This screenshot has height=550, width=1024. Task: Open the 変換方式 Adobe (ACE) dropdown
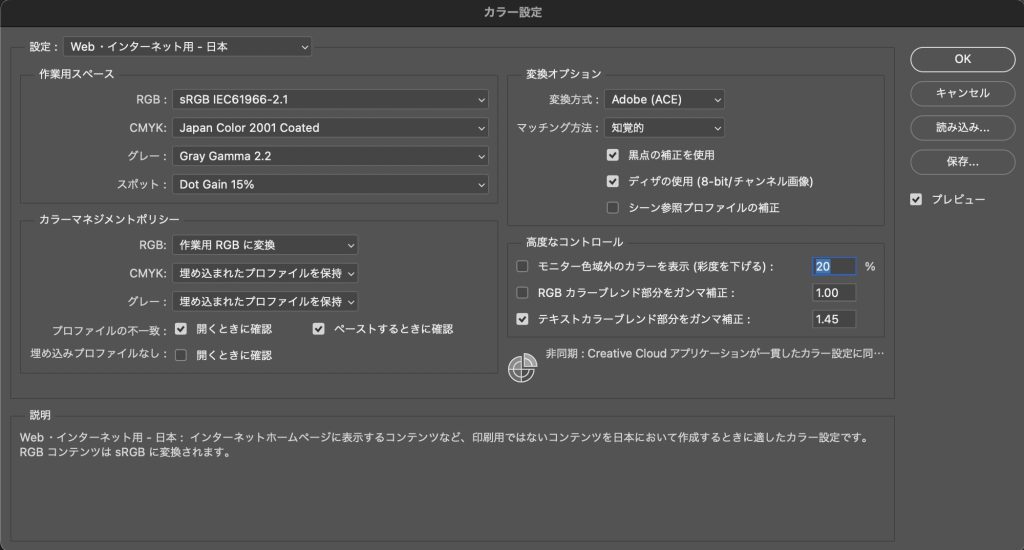pos(664,99)
